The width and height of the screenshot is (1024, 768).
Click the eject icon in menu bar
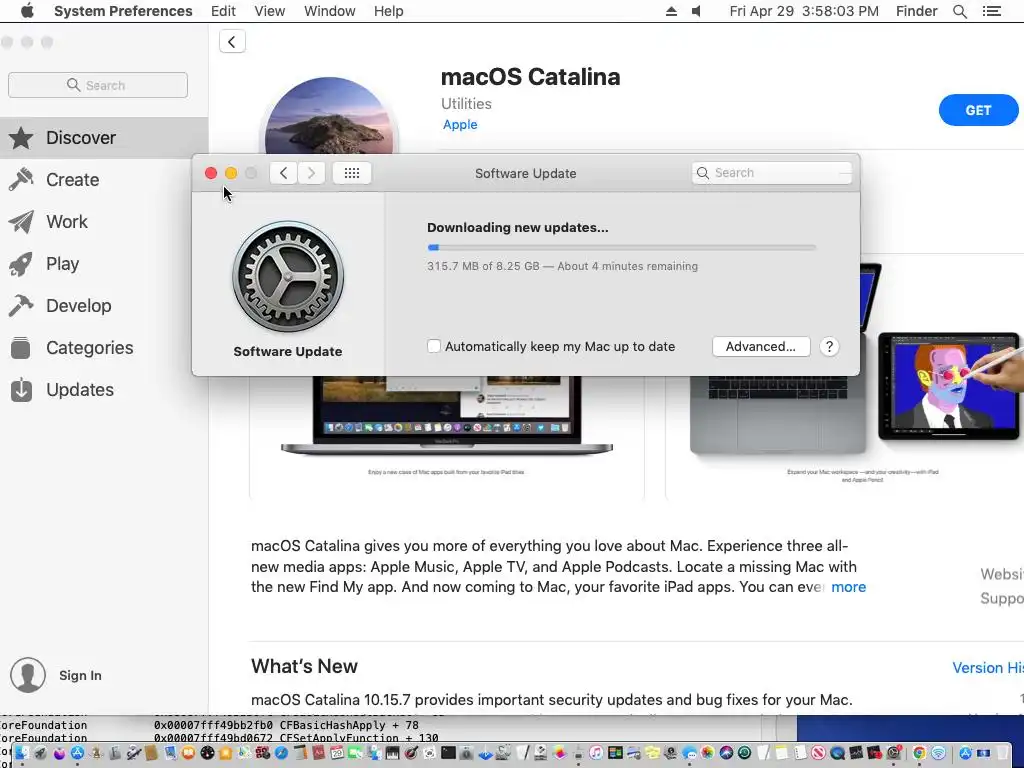671,11
